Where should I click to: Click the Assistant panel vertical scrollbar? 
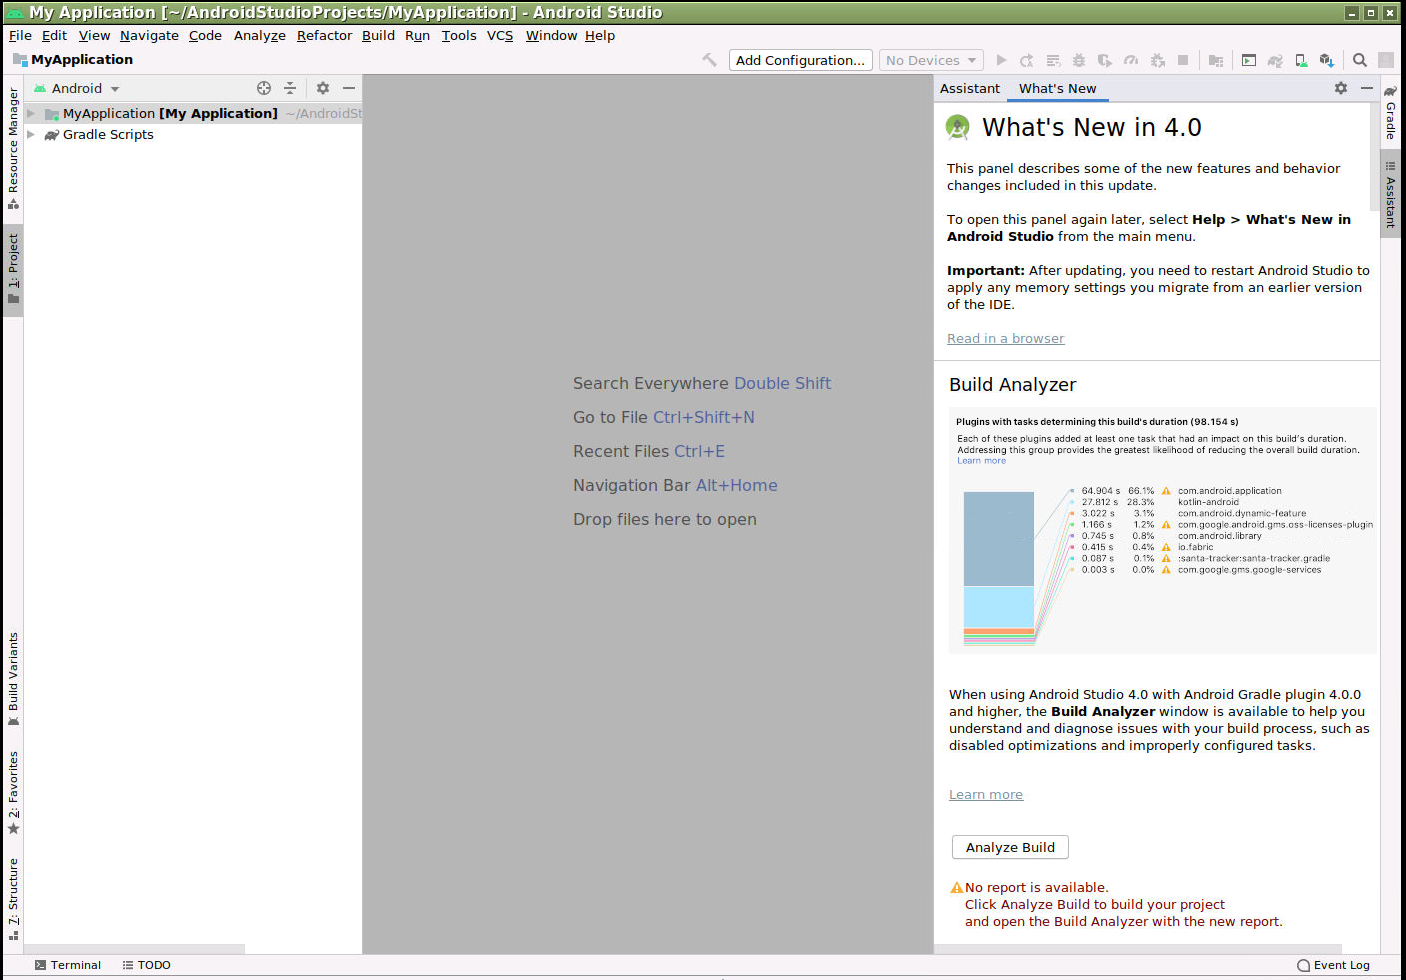pos(1374,155)
